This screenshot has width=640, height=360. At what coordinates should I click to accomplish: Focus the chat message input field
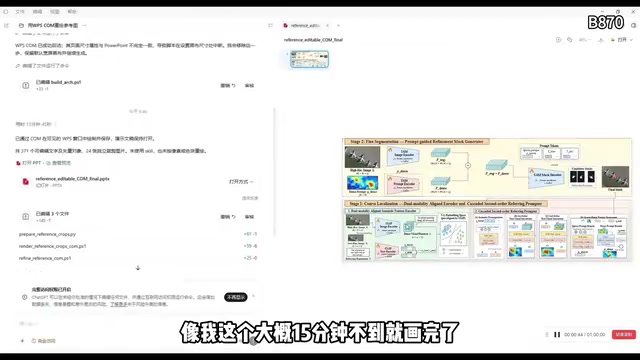[138, 324]
